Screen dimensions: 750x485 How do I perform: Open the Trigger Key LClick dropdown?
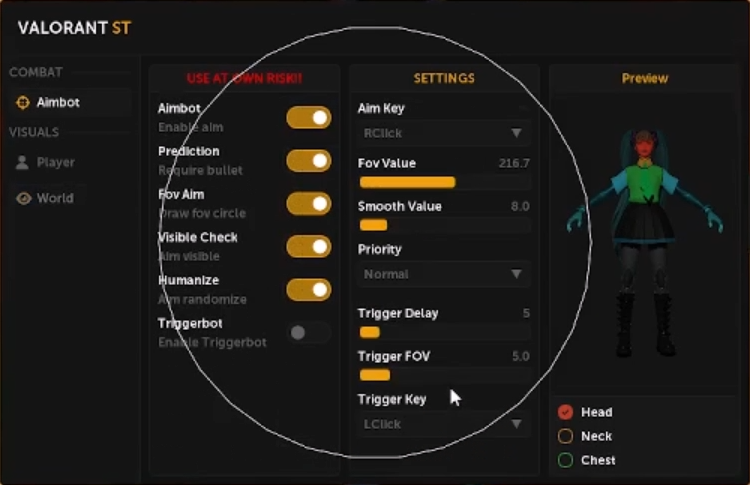[x=444, y=424]
